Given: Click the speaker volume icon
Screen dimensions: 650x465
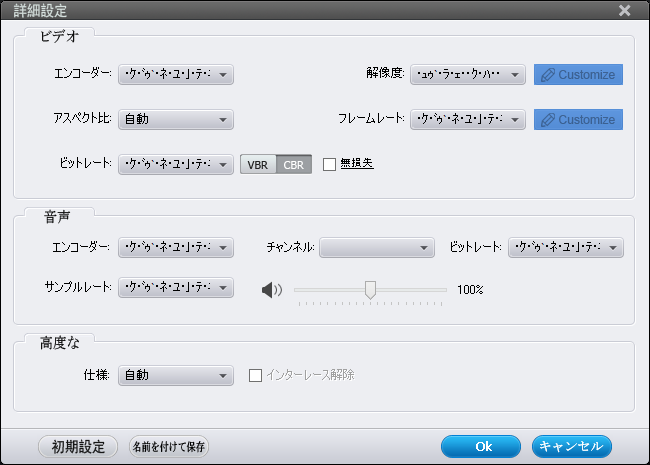Looking at the screenshot, I should (271, 290).
